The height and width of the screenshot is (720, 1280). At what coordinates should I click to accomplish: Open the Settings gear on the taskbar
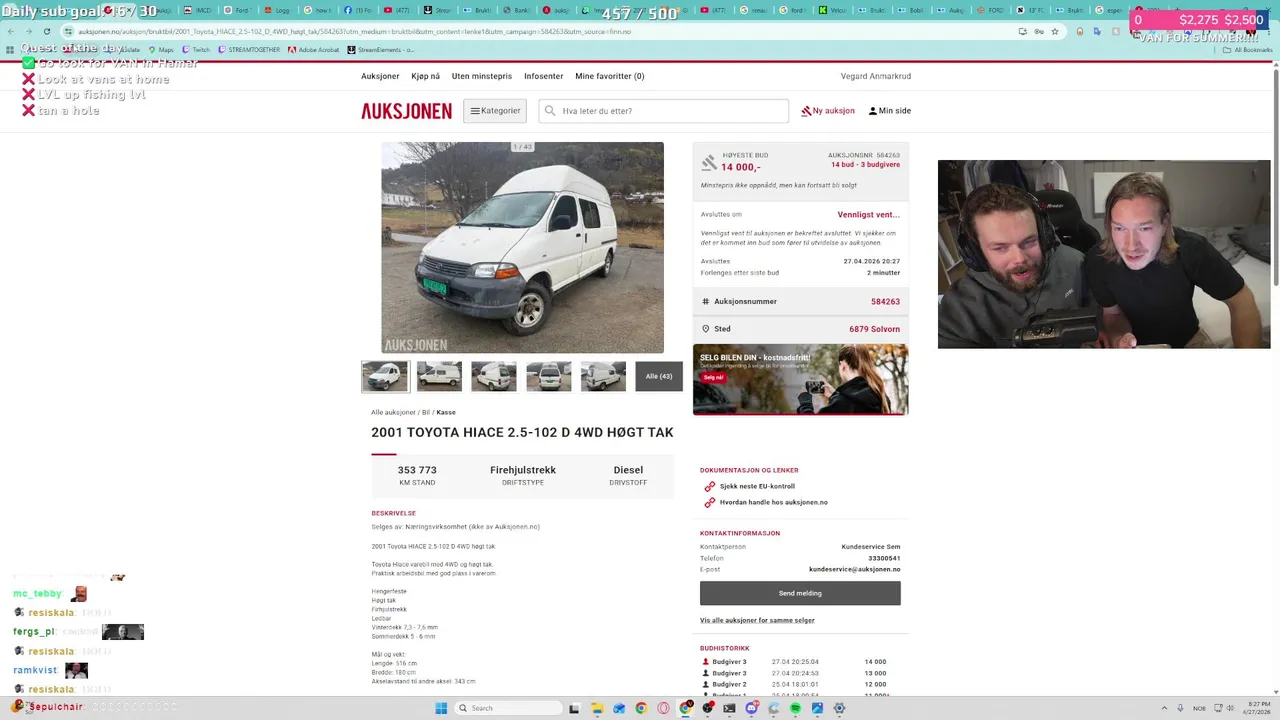click(839, 708)
